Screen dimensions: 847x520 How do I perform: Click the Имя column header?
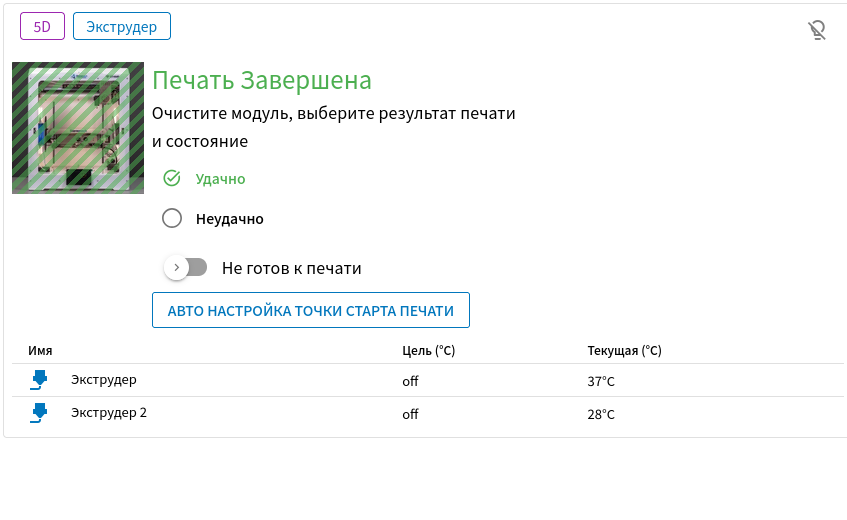[40, 351]
